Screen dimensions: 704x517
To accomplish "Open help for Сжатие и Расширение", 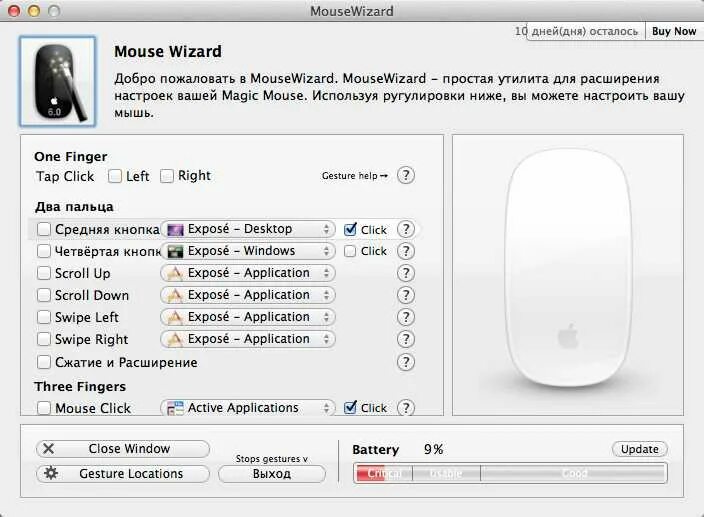I will [x=406, y=362].
